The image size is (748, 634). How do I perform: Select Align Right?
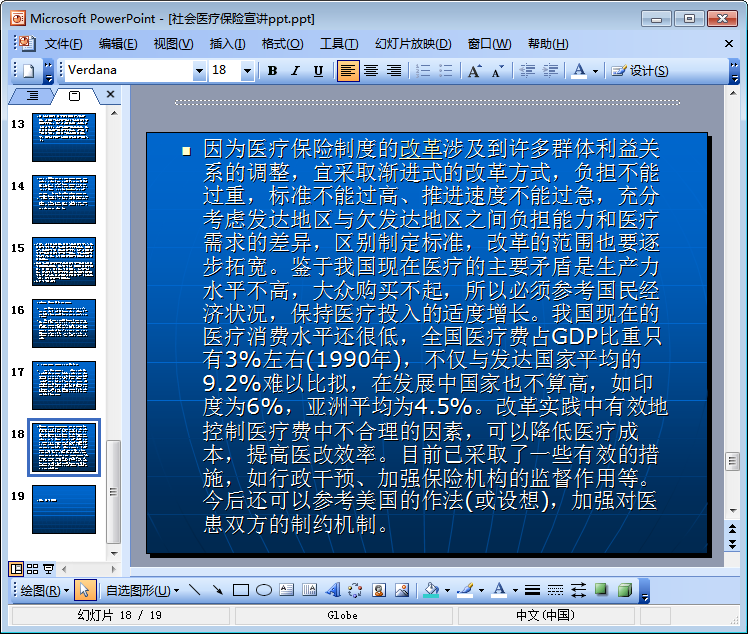click(394, 71)
